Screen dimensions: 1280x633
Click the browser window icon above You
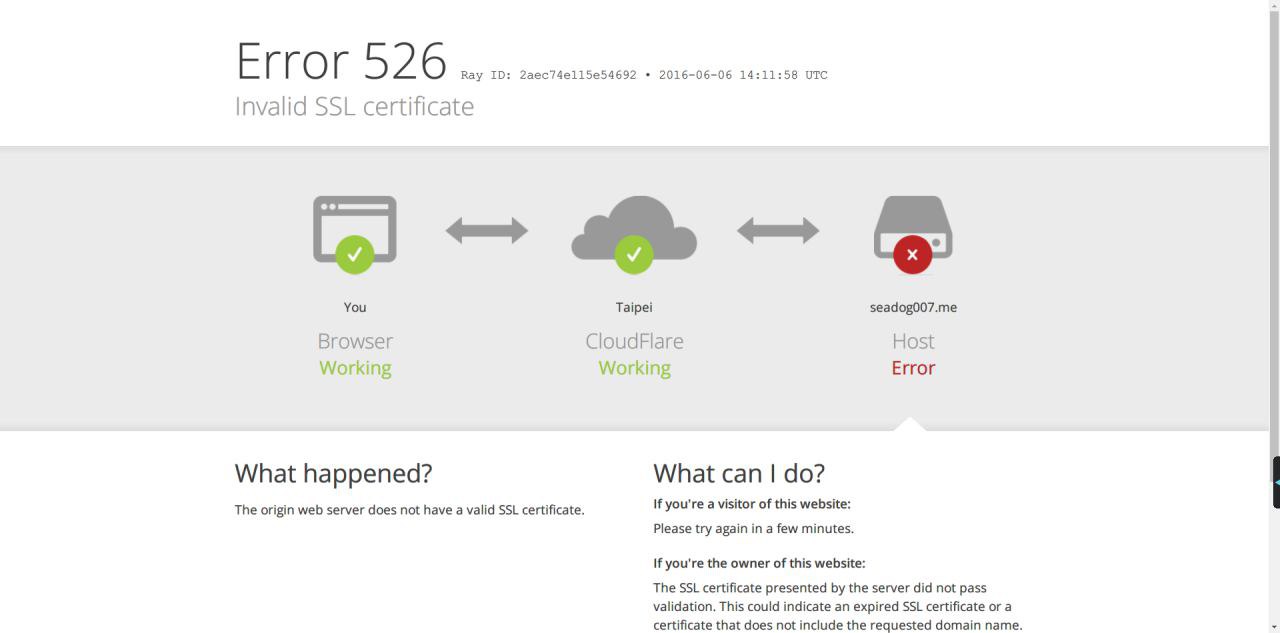[x=355, y=234]
